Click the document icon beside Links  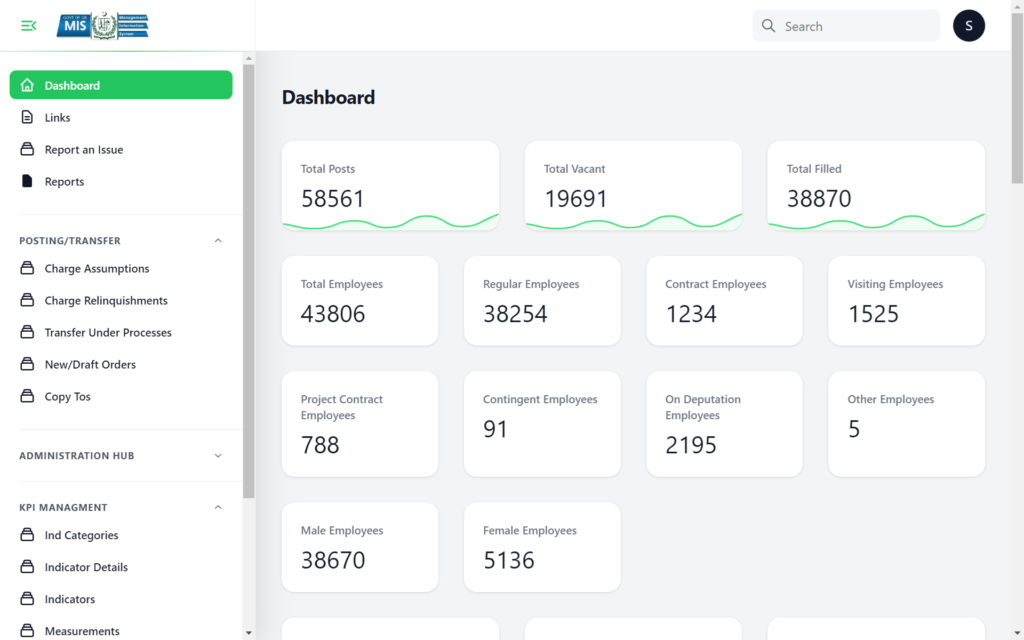coord(27,118)
